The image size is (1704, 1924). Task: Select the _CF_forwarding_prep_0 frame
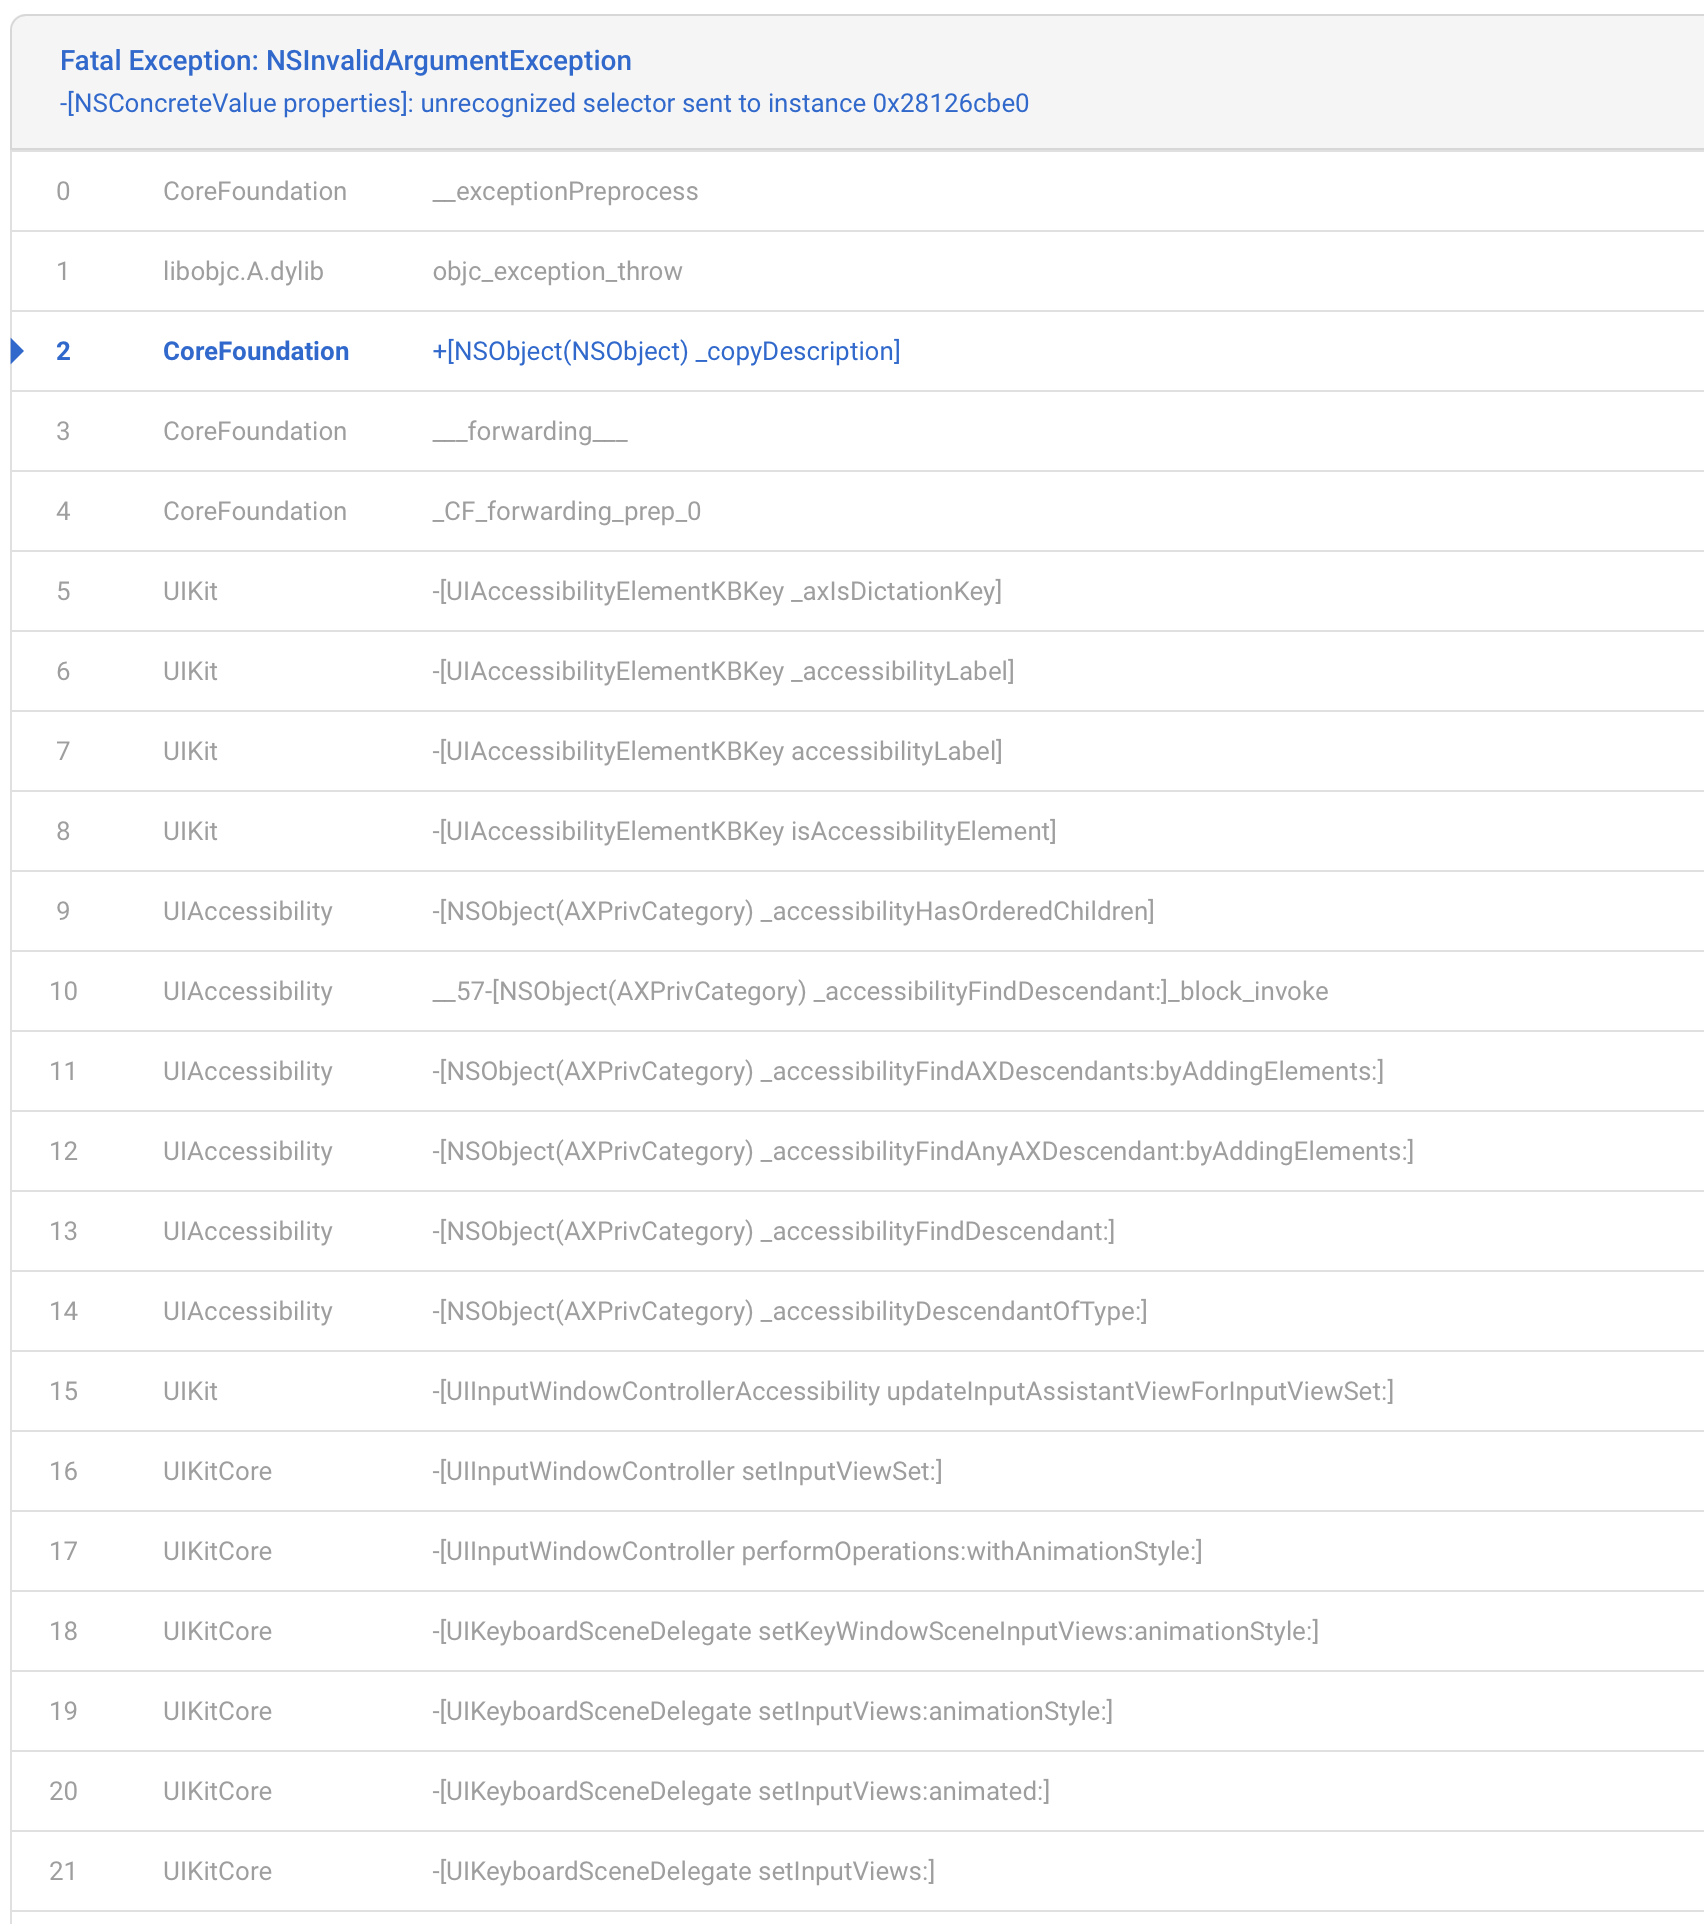566,511
